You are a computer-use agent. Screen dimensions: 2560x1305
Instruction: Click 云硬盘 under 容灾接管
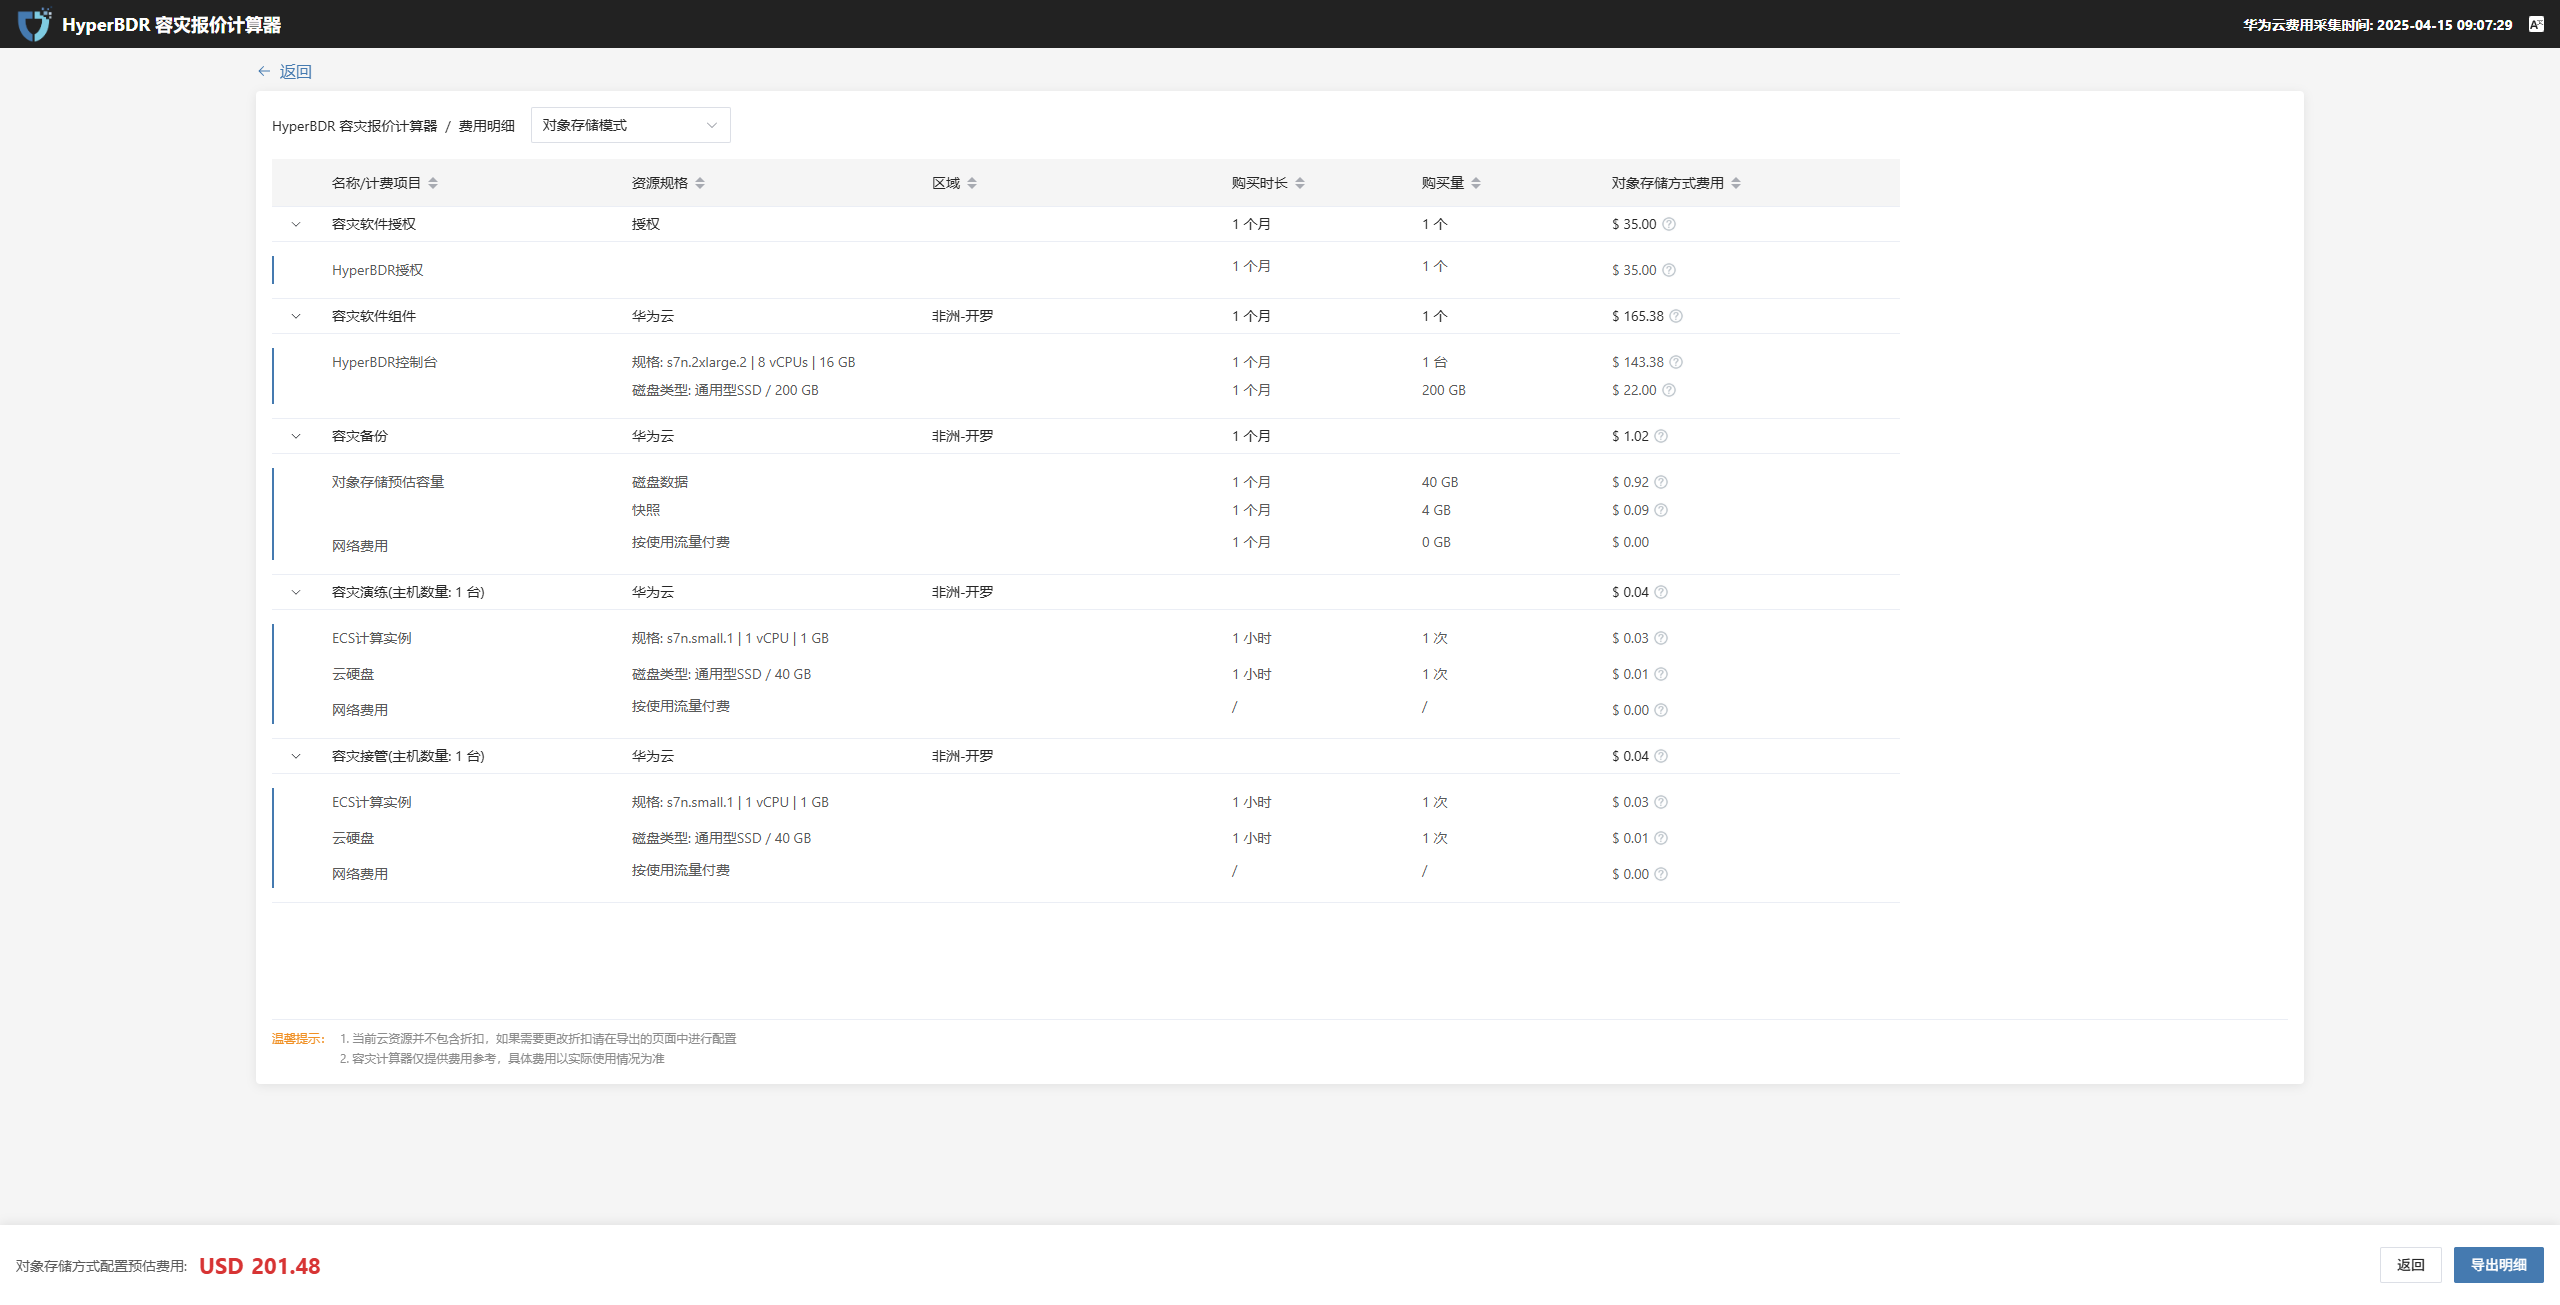[353, 838]
